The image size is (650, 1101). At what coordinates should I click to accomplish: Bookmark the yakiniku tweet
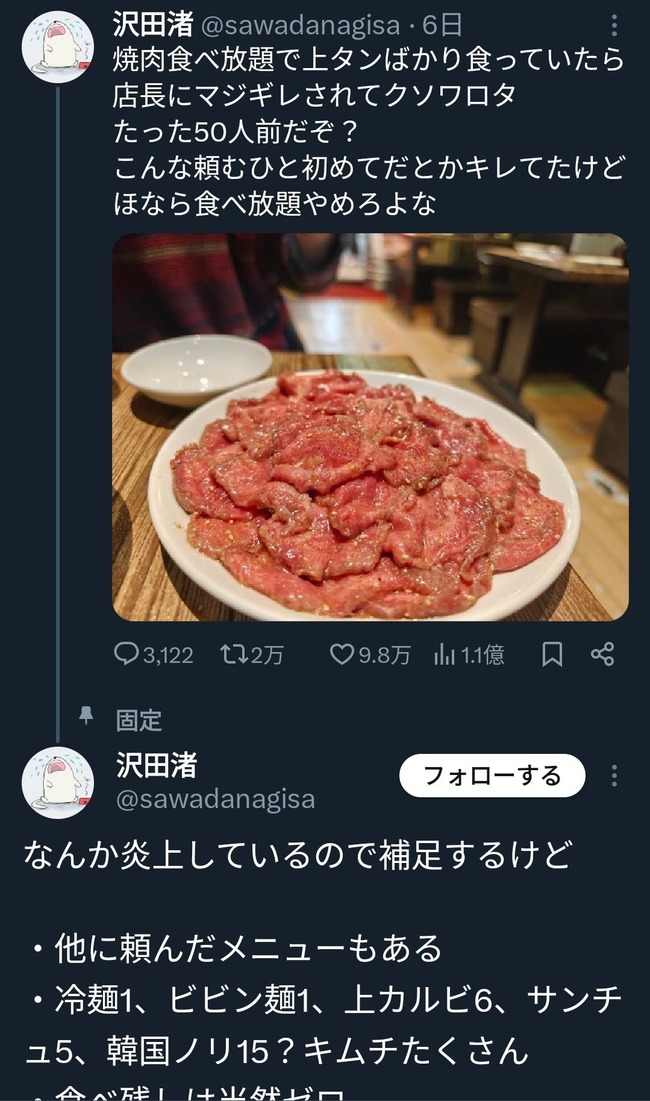(552, 654)
